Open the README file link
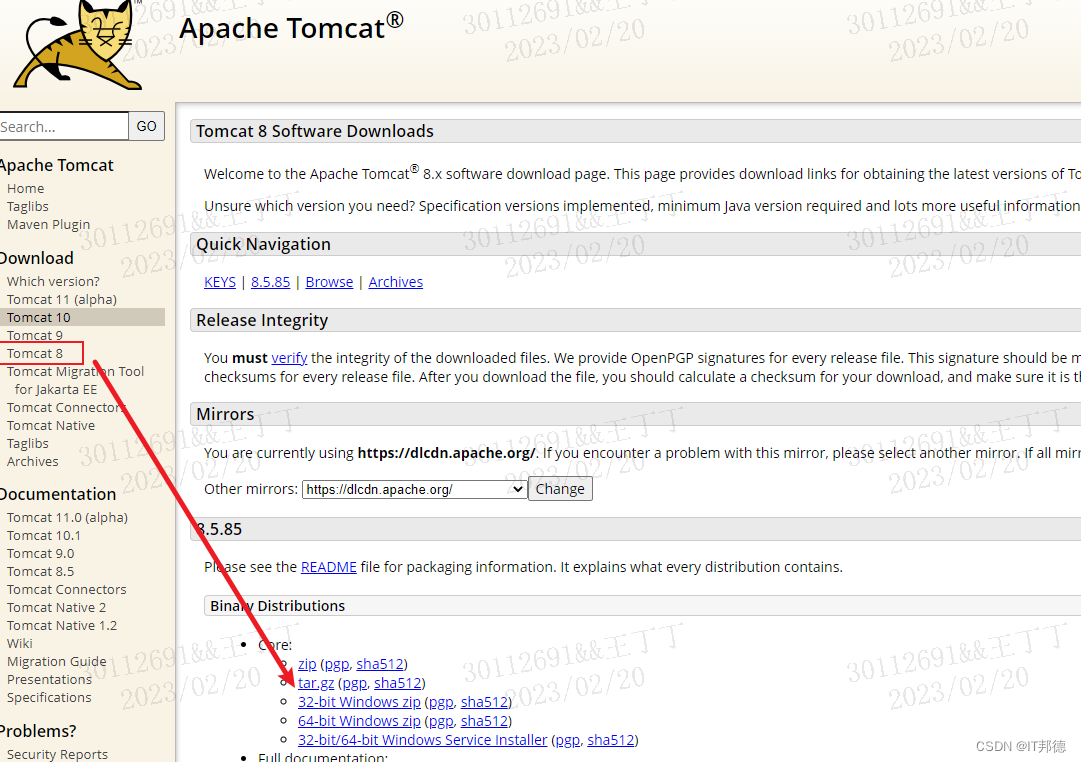Viewport: 1081px width, 762px height. (x=329, y=567)
